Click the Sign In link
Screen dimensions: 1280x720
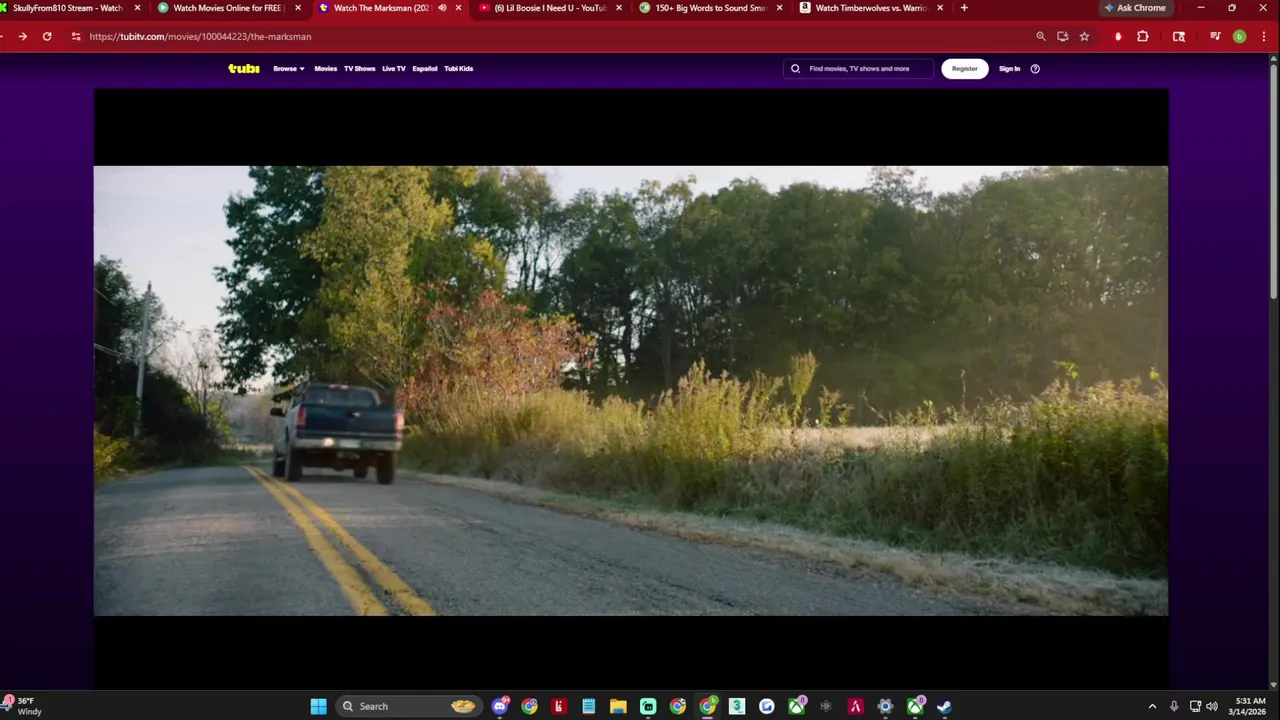point(1009,69)
